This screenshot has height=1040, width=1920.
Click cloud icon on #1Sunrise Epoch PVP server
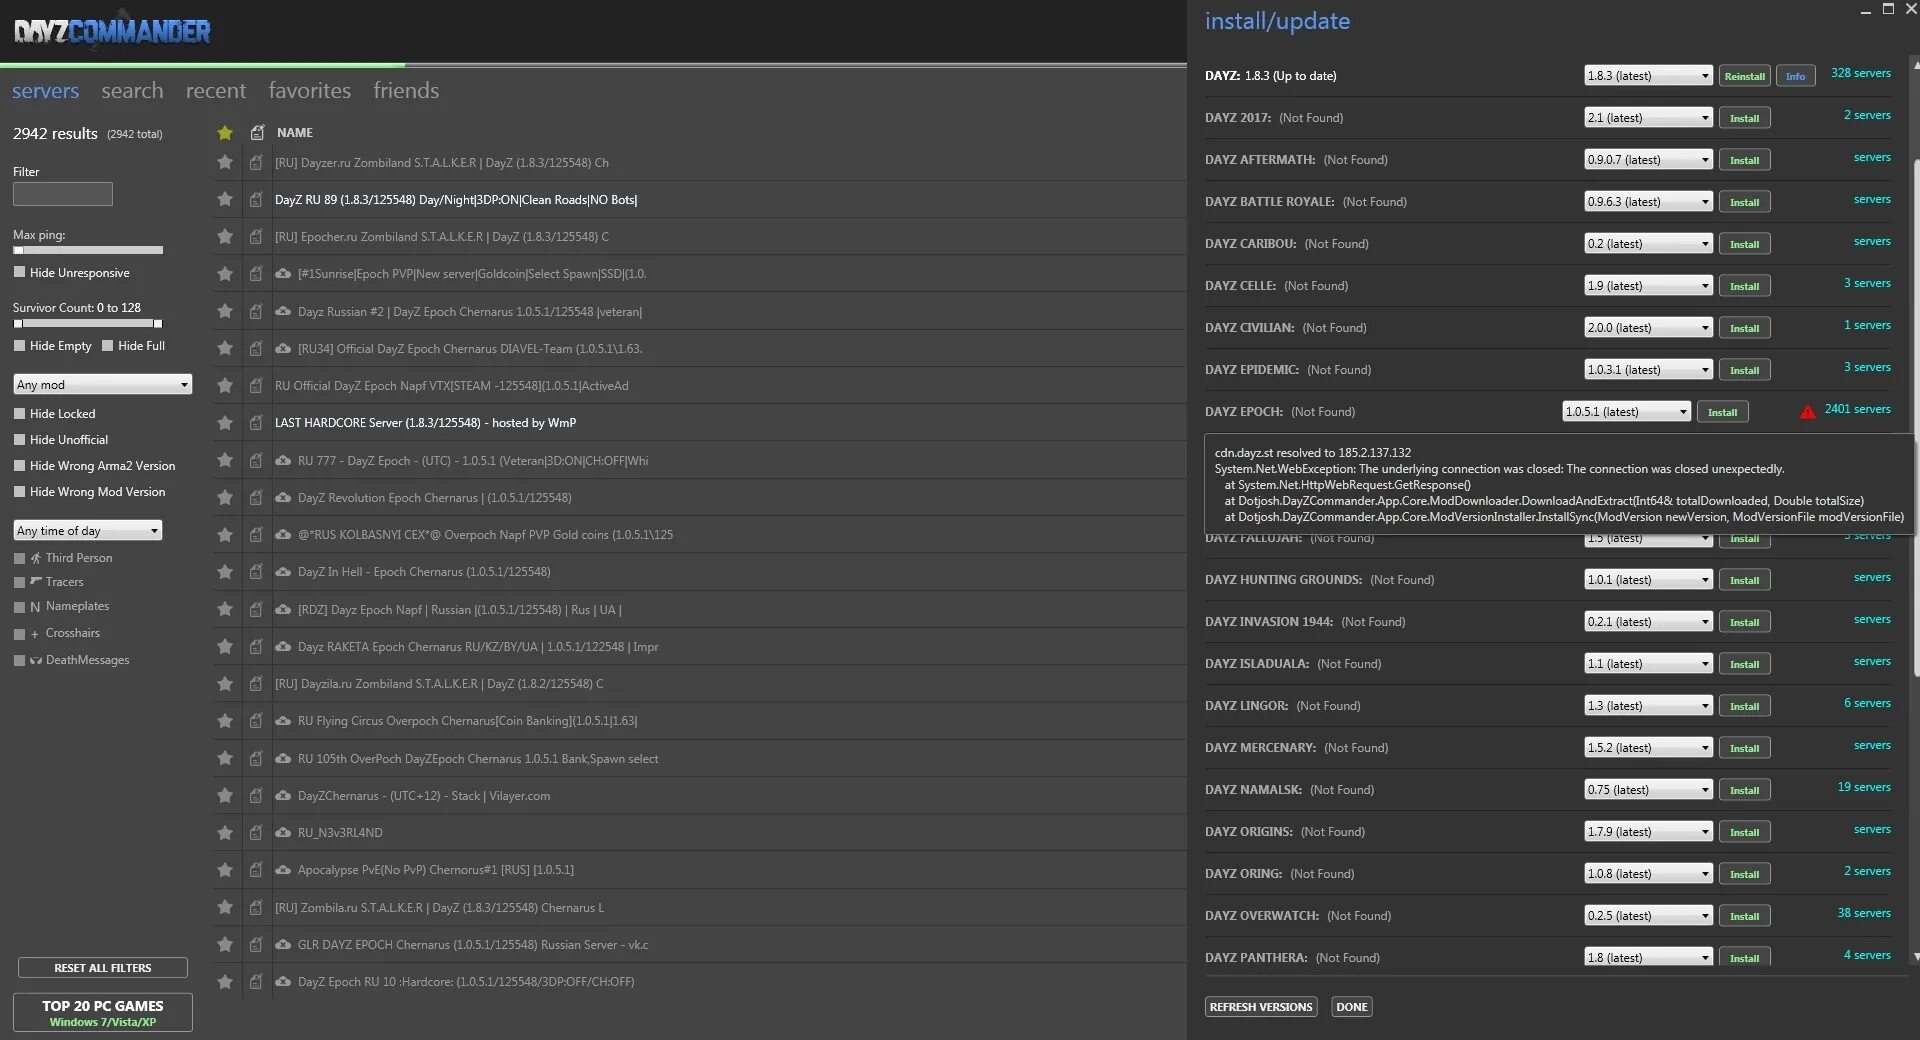click(283, 273)
